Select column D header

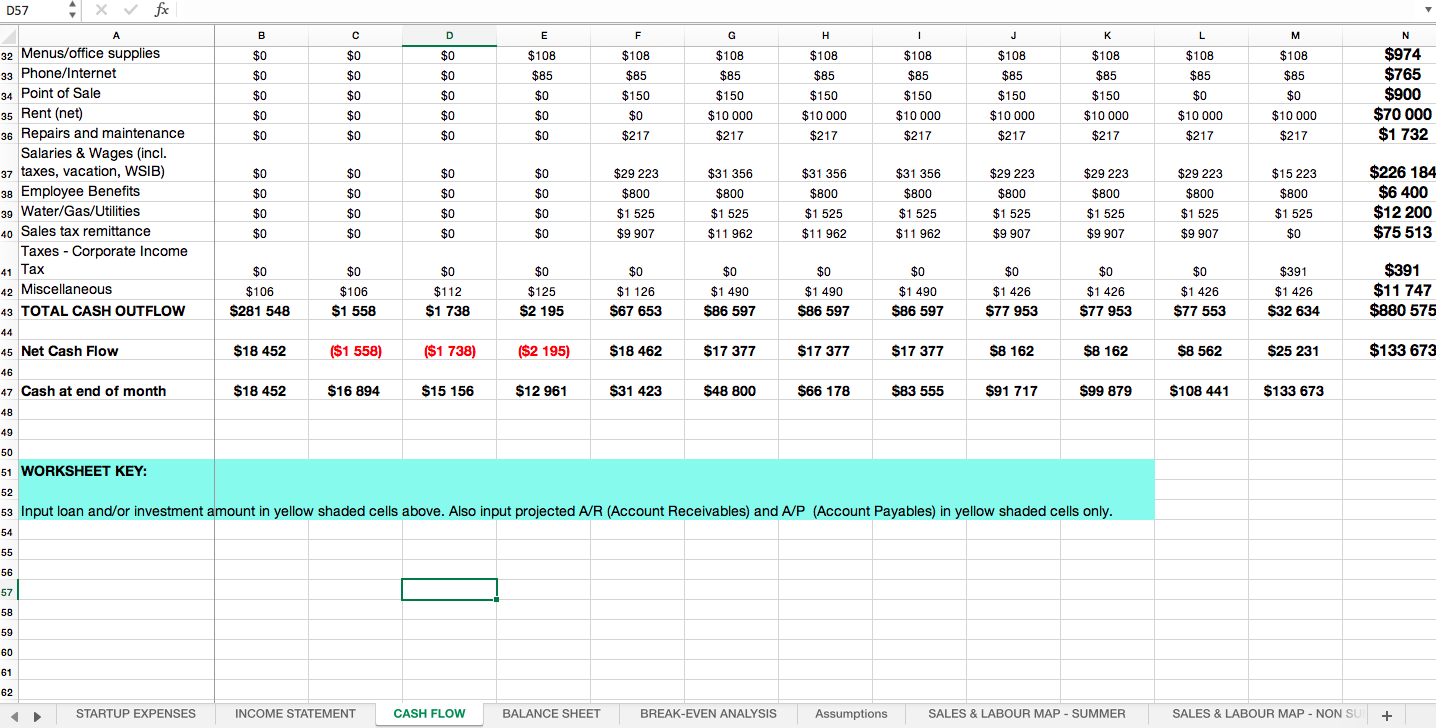tap(449, 35)
